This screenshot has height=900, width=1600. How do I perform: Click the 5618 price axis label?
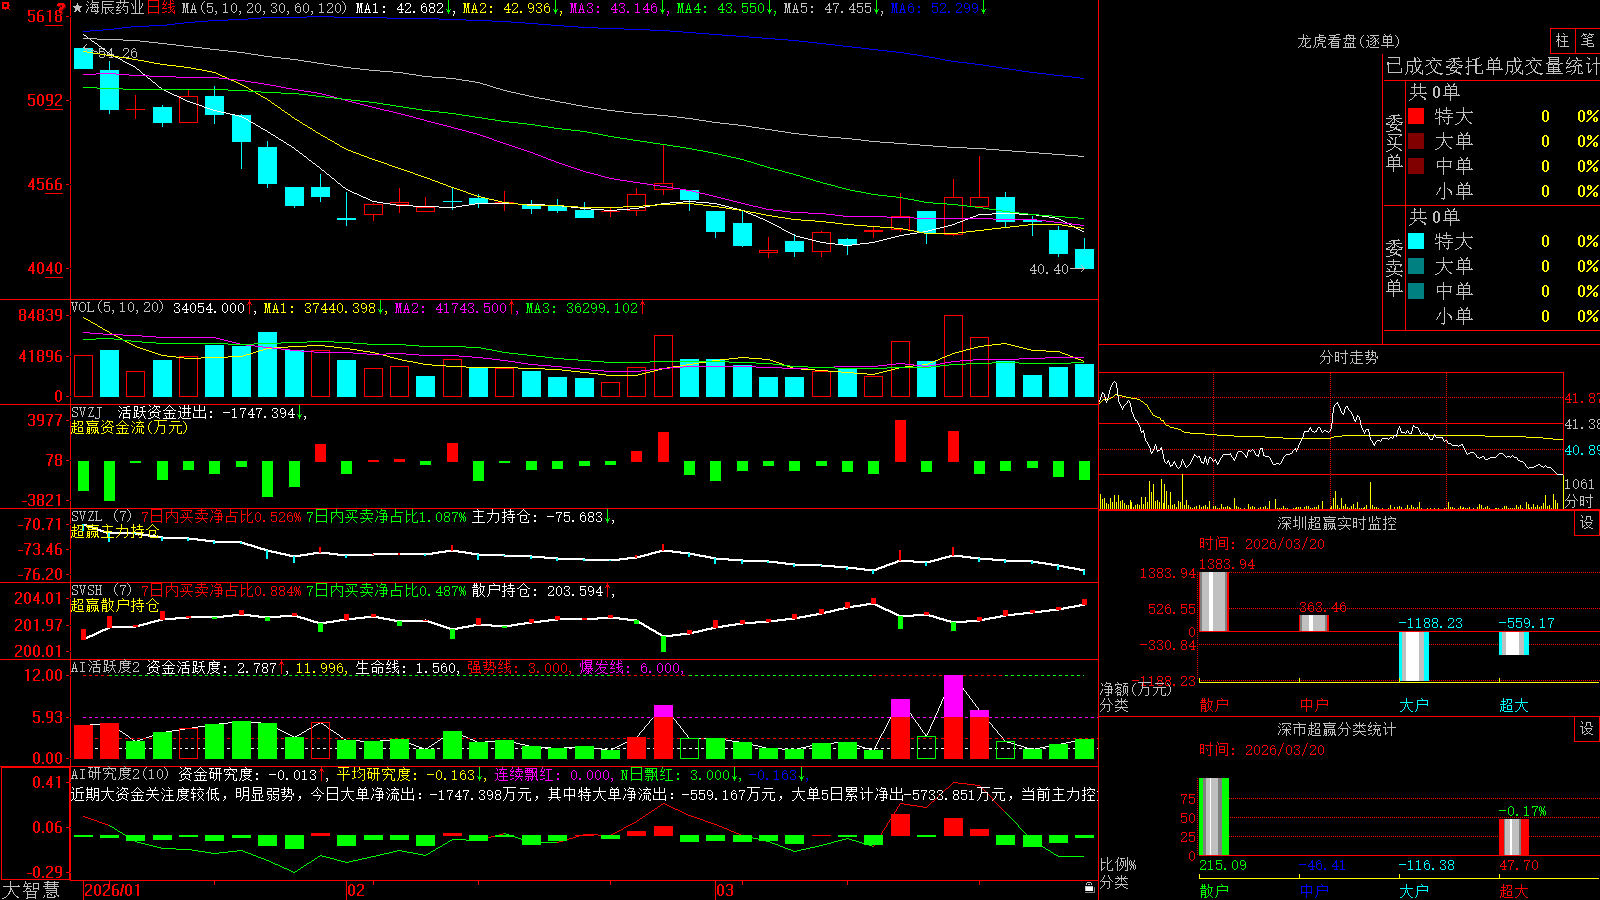point(45,16)
